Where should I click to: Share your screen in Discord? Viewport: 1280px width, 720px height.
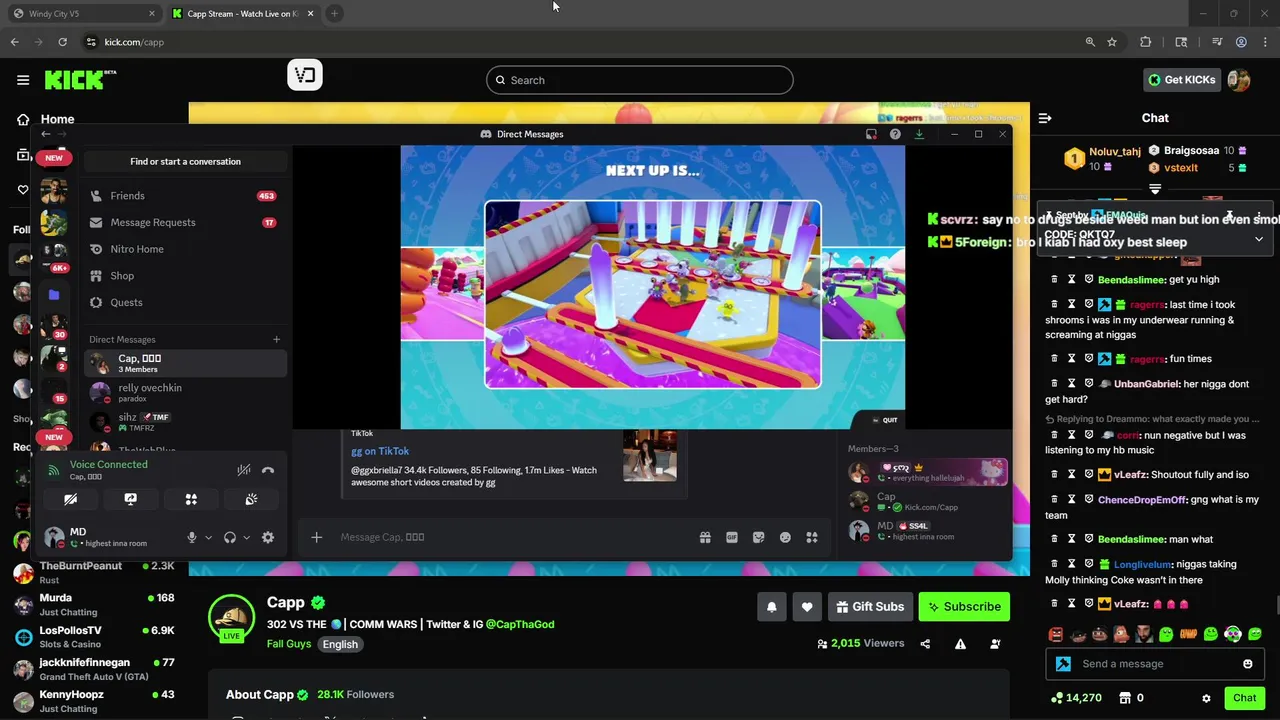coord(130,499)
